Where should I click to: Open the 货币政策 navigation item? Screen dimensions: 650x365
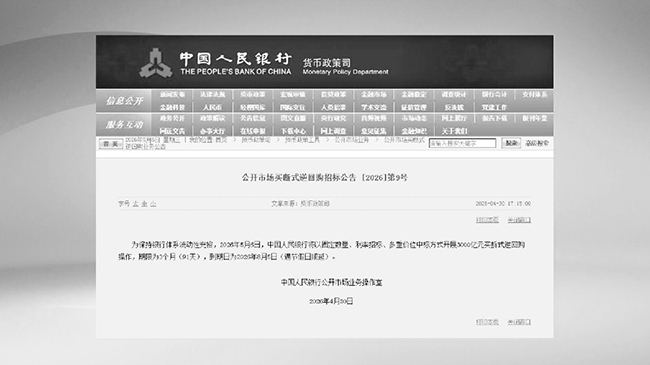point(252,95)
